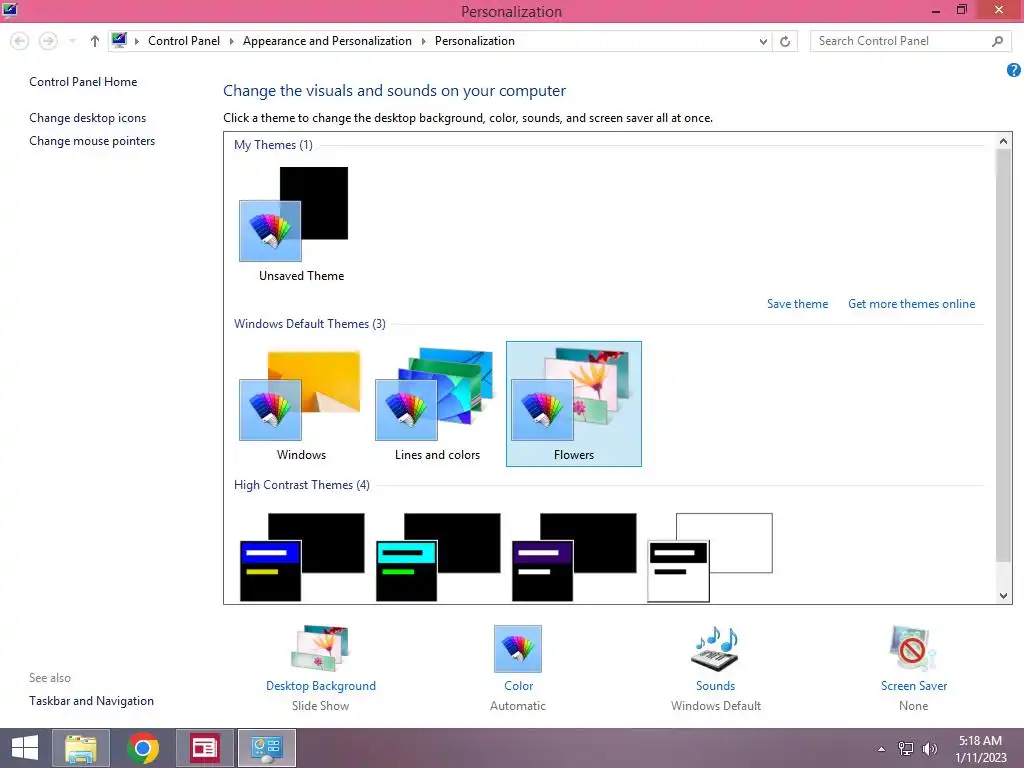Viewport: 1024px width, 768px height.
Task: Click the theme list scroll down arrow
Action: coord(1003,595)
